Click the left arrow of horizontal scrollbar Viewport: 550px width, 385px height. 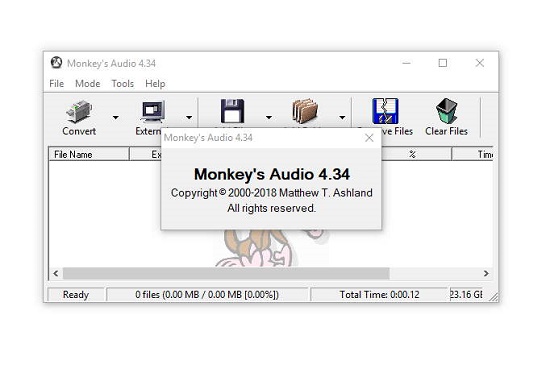tap(56, 273)
